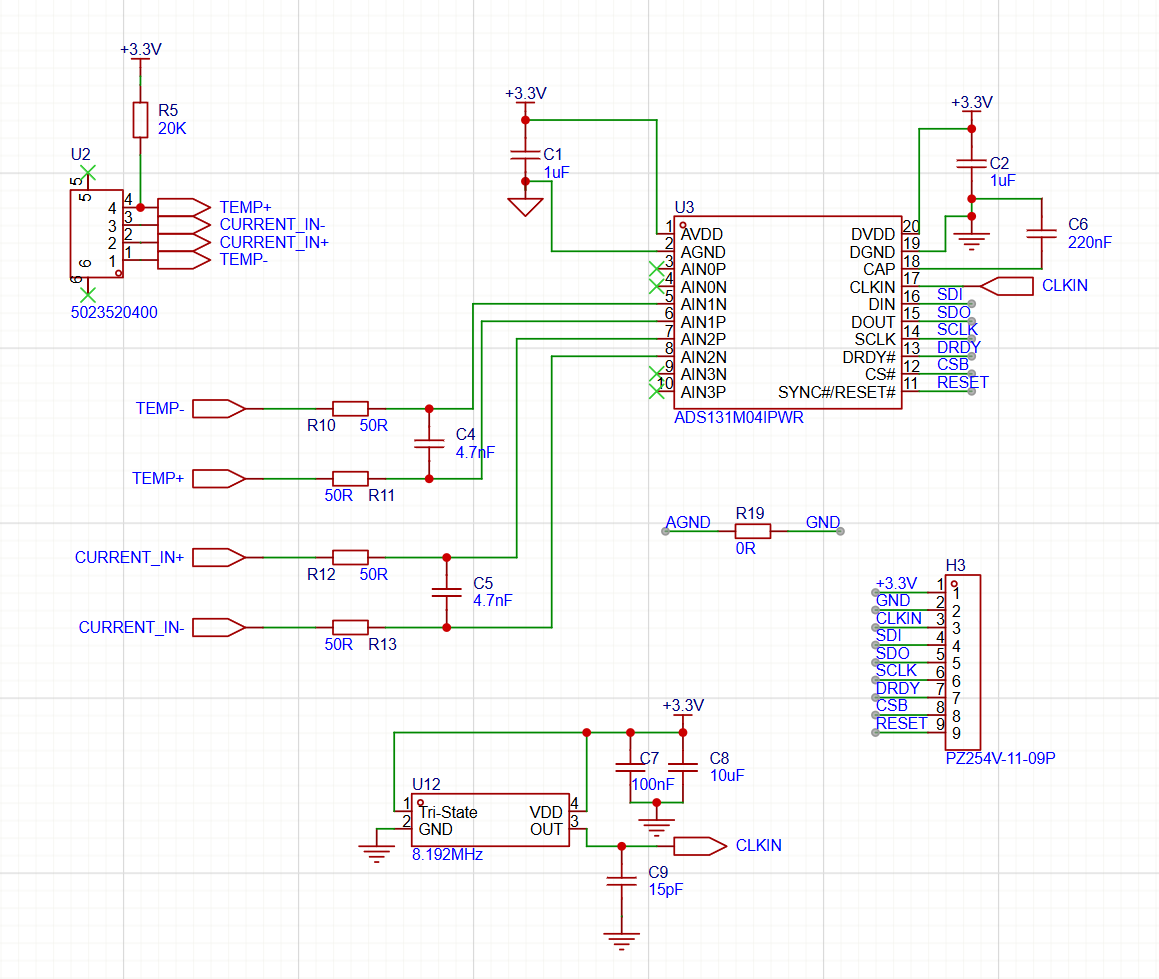Click the RESET net label at H3 pin 9
The width and height of the screenshot is (1159, 979).
(901, 723)
